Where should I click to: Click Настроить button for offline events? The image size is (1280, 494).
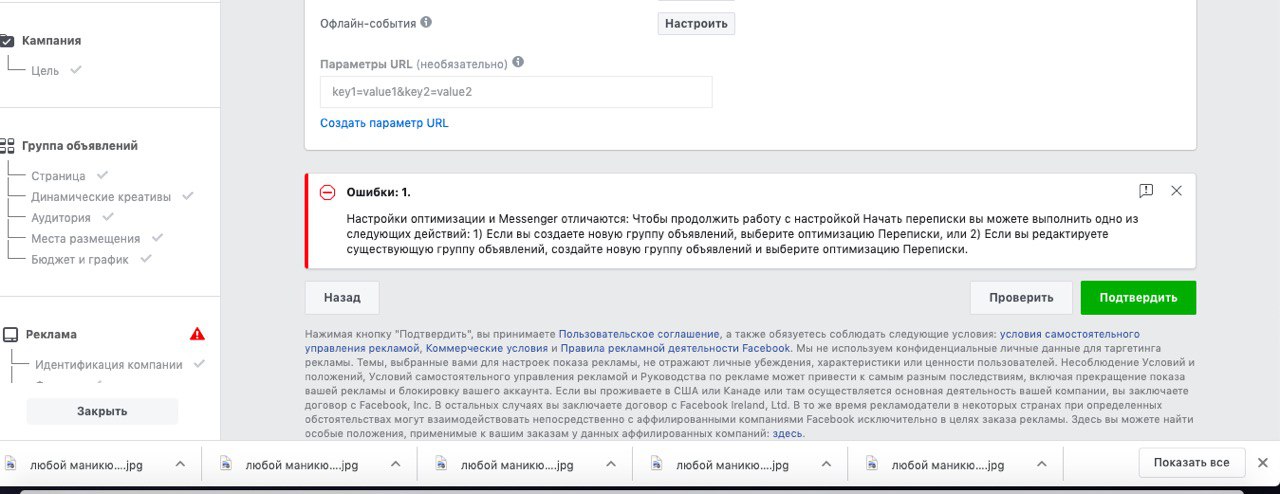(x=696, y=23)
